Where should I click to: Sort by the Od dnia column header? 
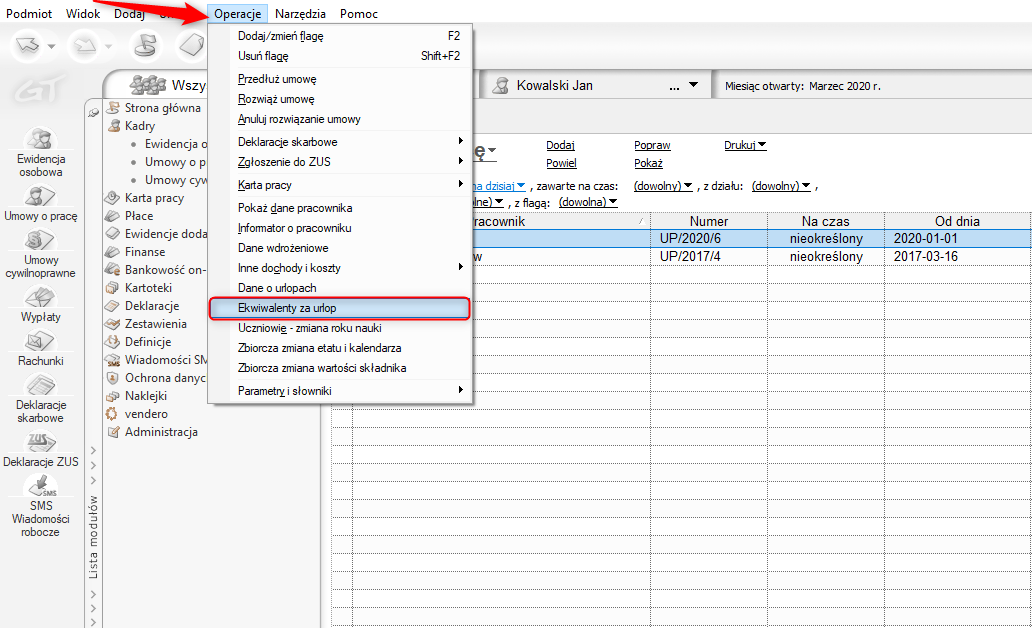[958, 221]
